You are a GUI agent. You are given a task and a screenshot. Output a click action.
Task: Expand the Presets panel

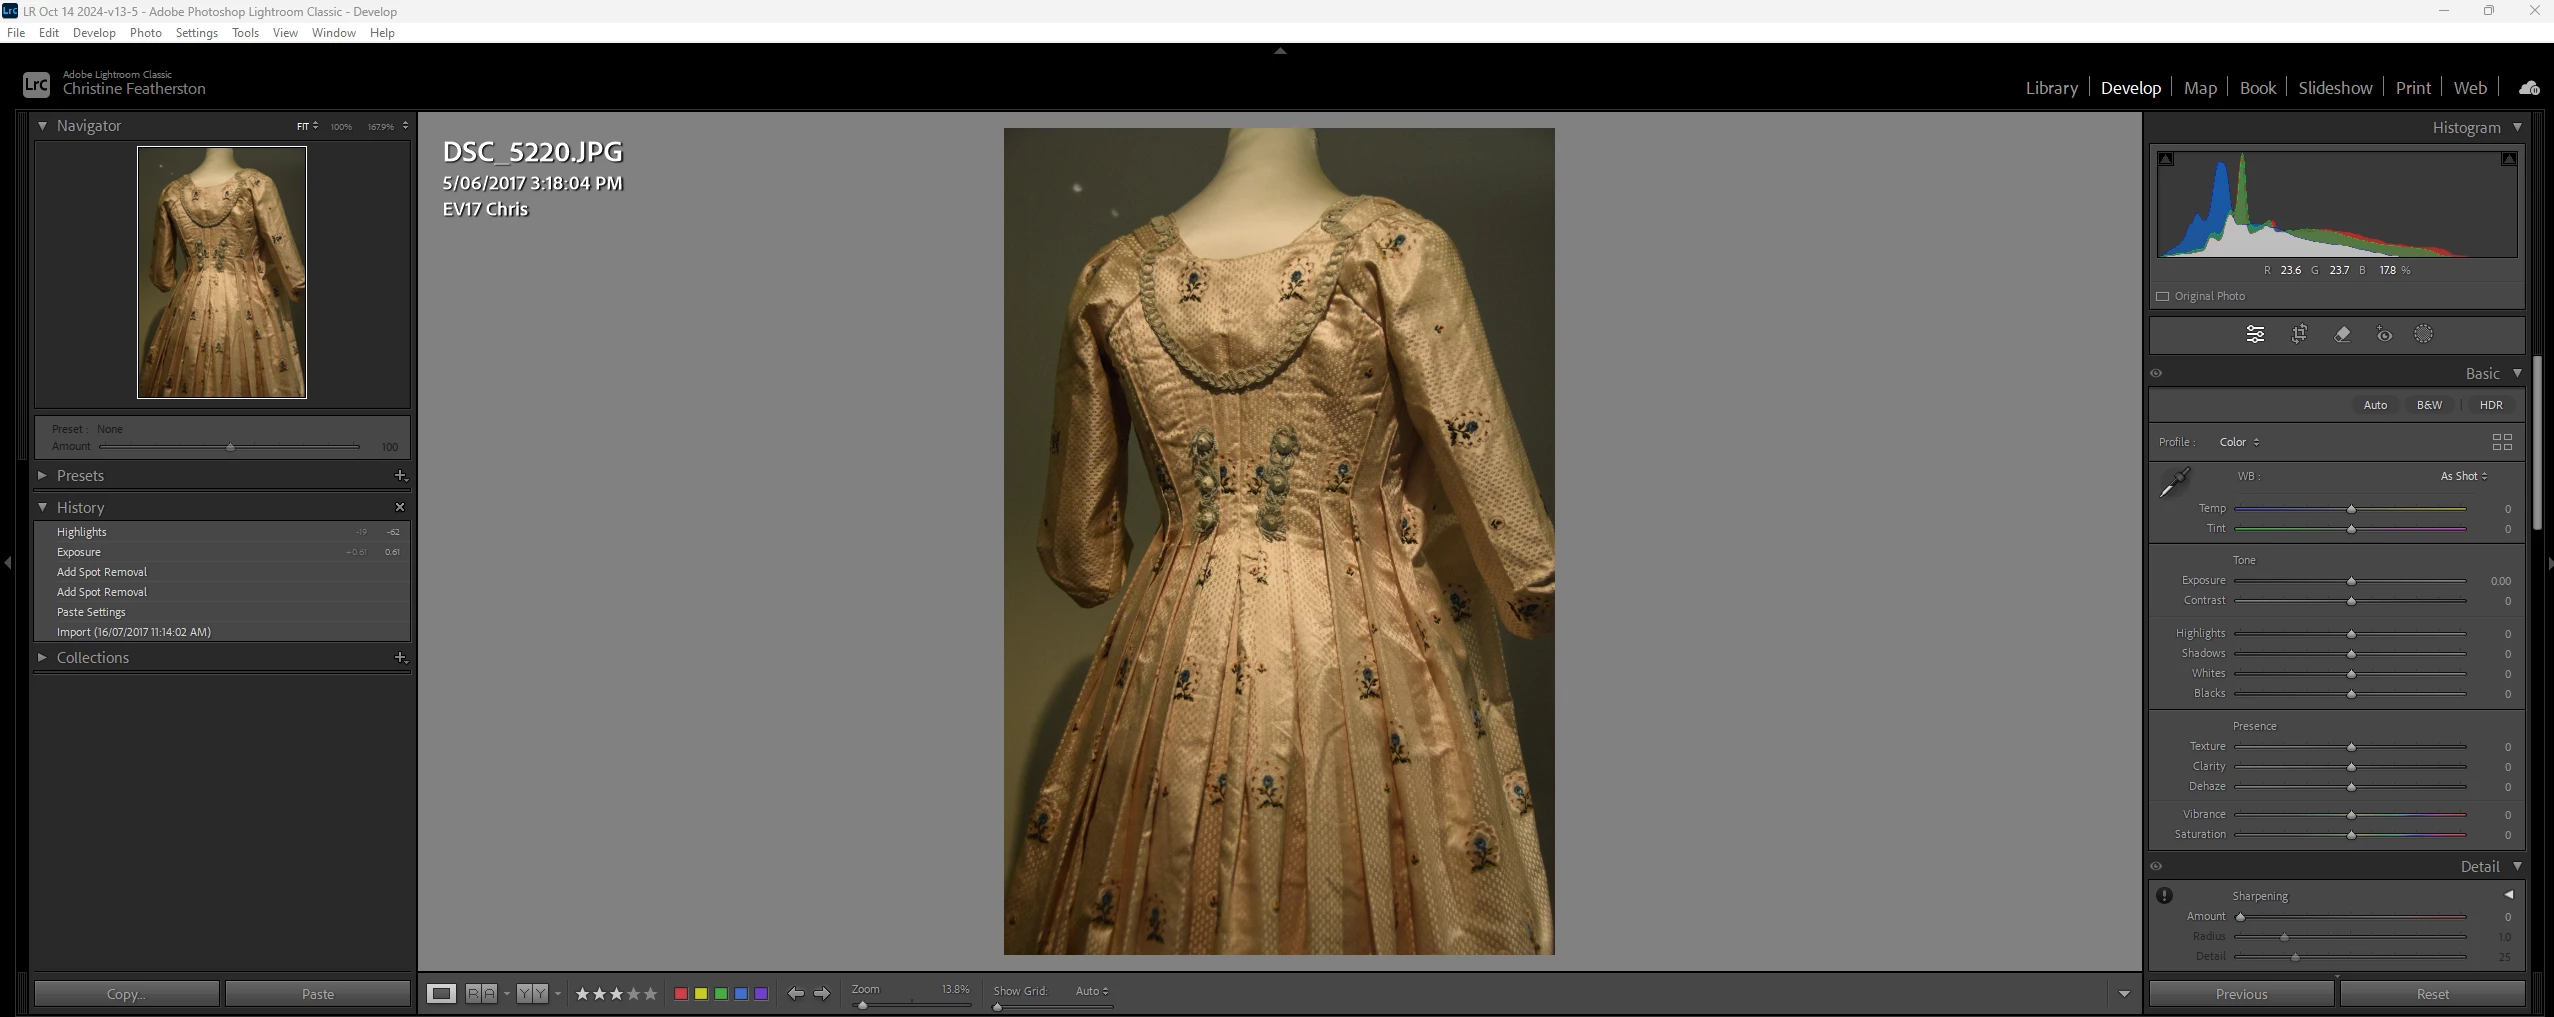coord(42,475)
